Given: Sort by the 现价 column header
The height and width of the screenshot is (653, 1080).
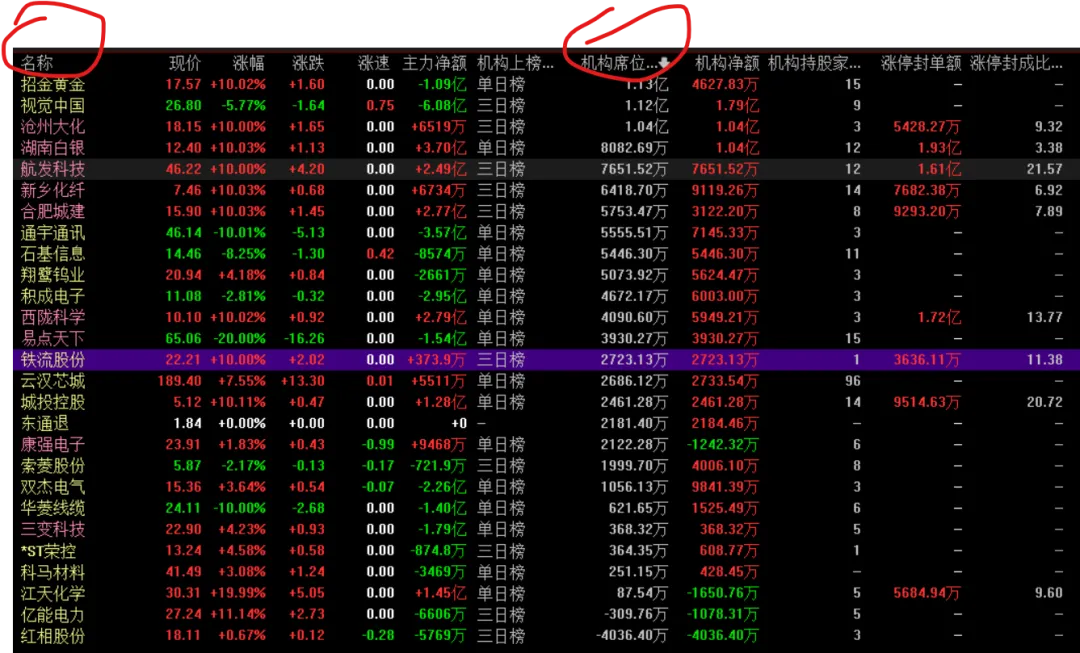Looking at the screenshot, I should point(185,63).
